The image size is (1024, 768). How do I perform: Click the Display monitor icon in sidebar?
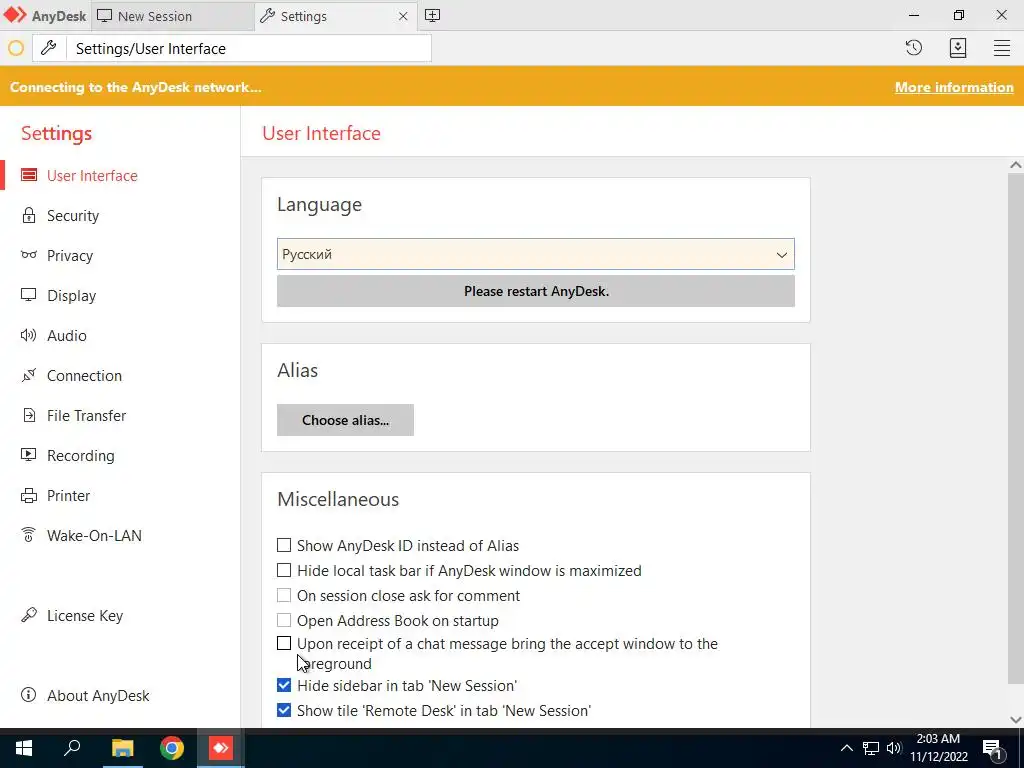click(x=29, y=295)
